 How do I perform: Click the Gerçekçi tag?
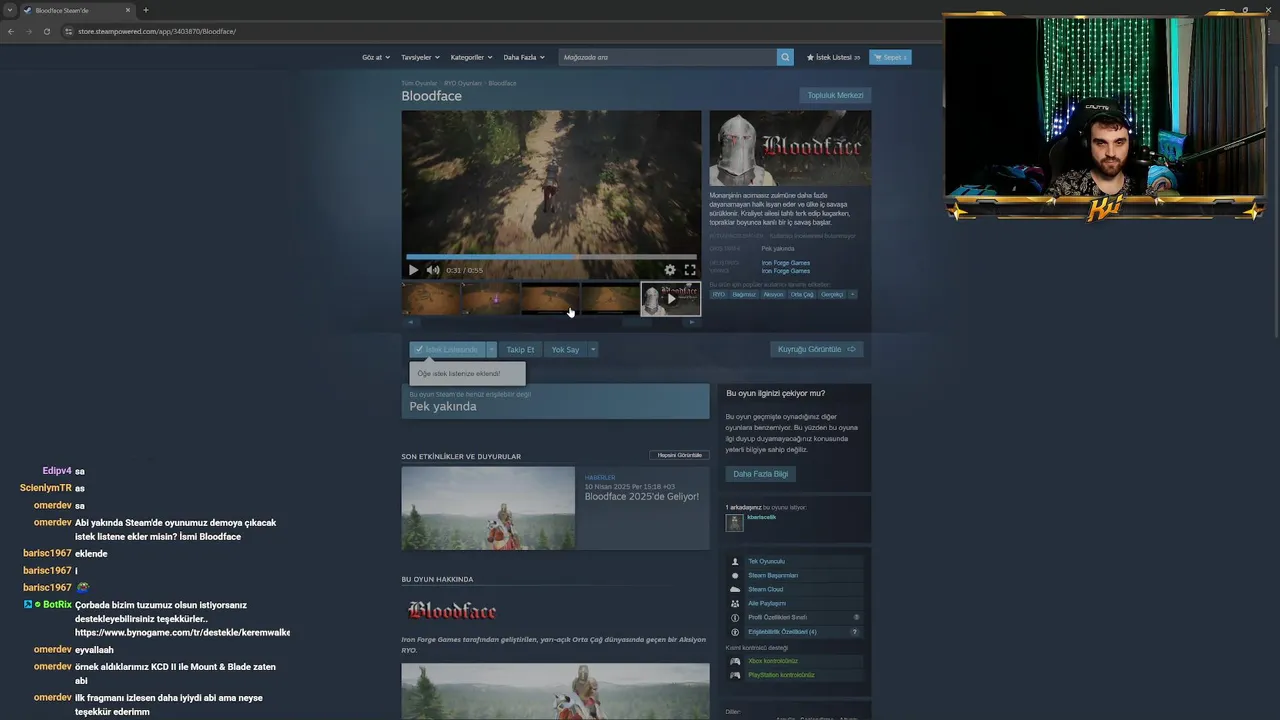832,294
